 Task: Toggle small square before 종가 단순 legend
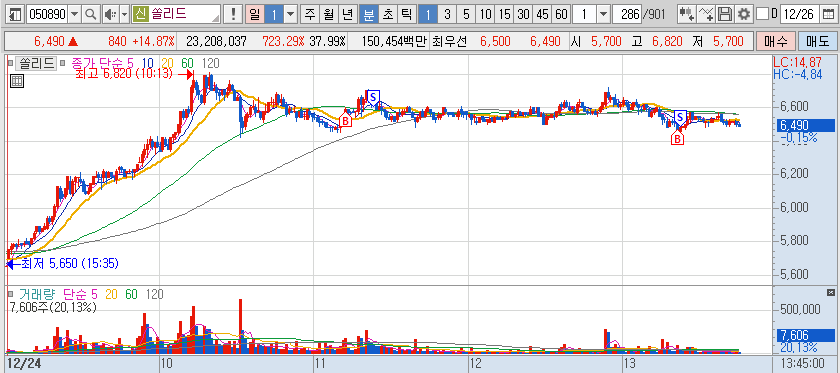(x=63, y=63)
